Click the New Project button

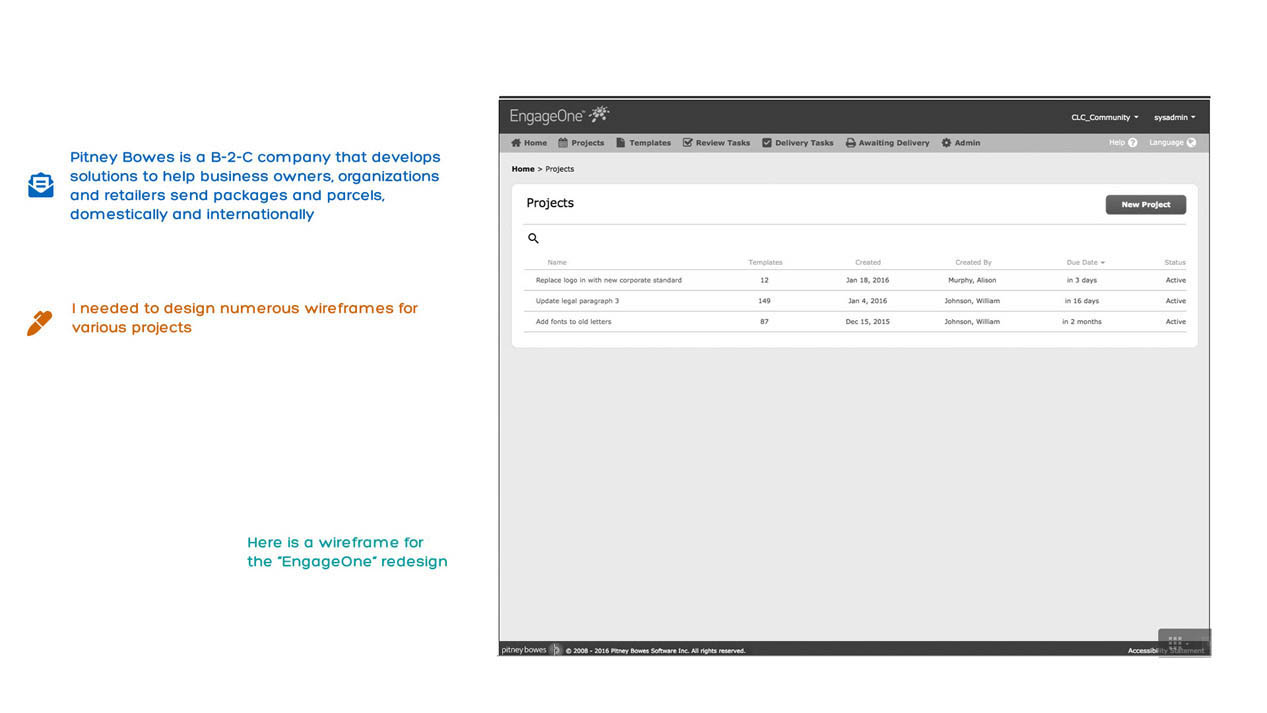pyautogui.click(x=1145, y=204)
